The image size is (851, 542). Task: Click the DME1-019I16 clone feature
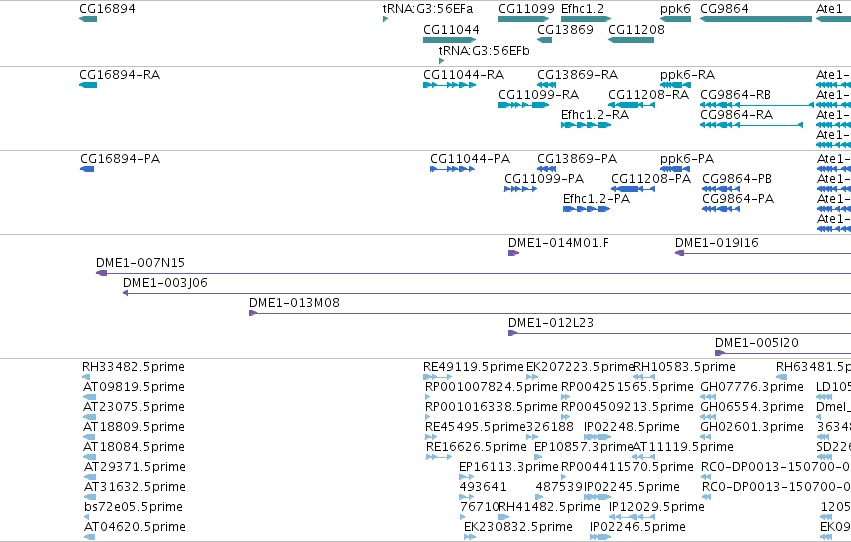[763, 253]
